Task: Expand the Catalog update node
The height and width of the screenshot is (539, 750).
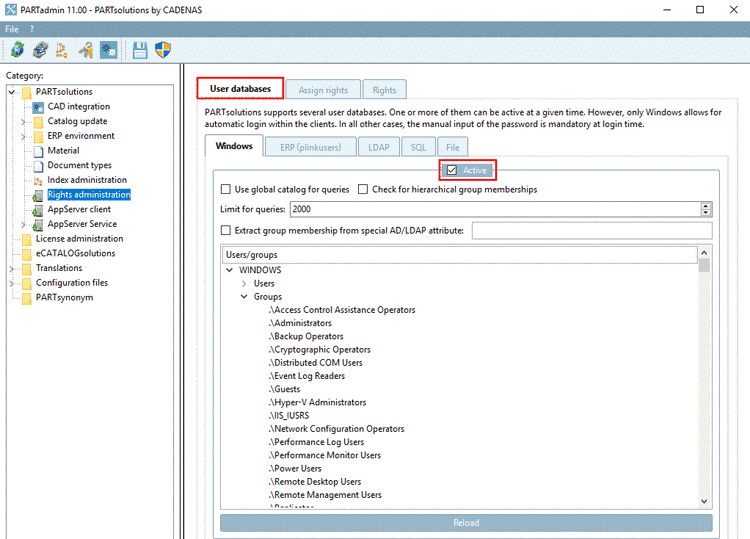Action: (x=22, y=122)
